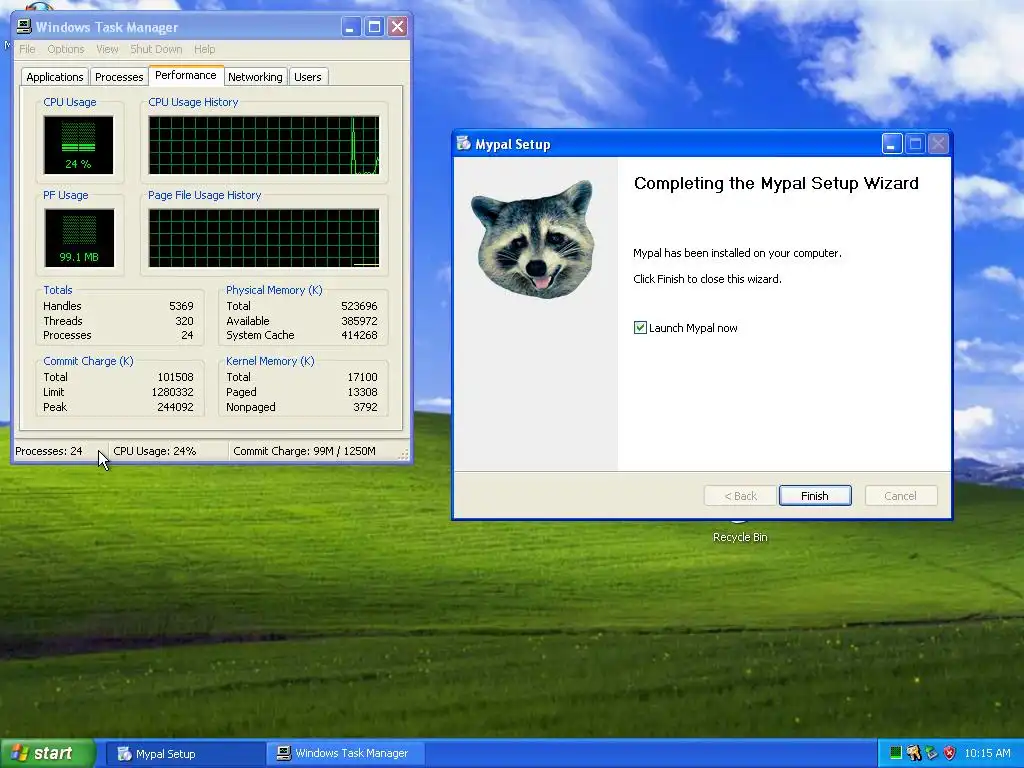This screenshot has width=1024, height=768.
Task: Click status bar text Processes: 24
Action: pyautogui.click(x=48, y=451)
